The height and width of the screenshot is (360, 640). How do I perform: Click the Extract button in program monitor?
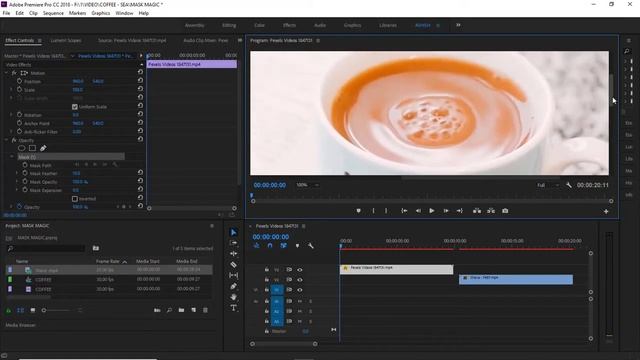(x=491, y=211)
